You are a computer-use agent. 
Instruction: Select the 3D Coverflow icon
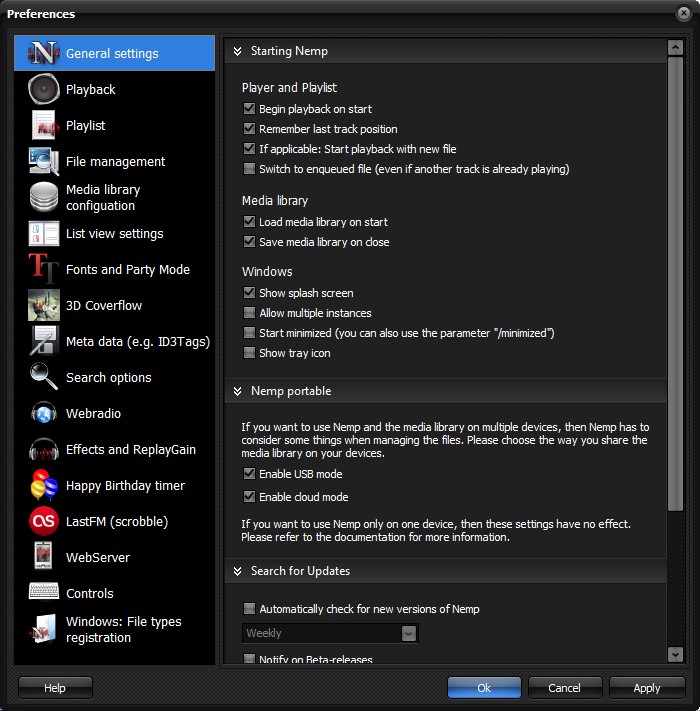[44, 306]
